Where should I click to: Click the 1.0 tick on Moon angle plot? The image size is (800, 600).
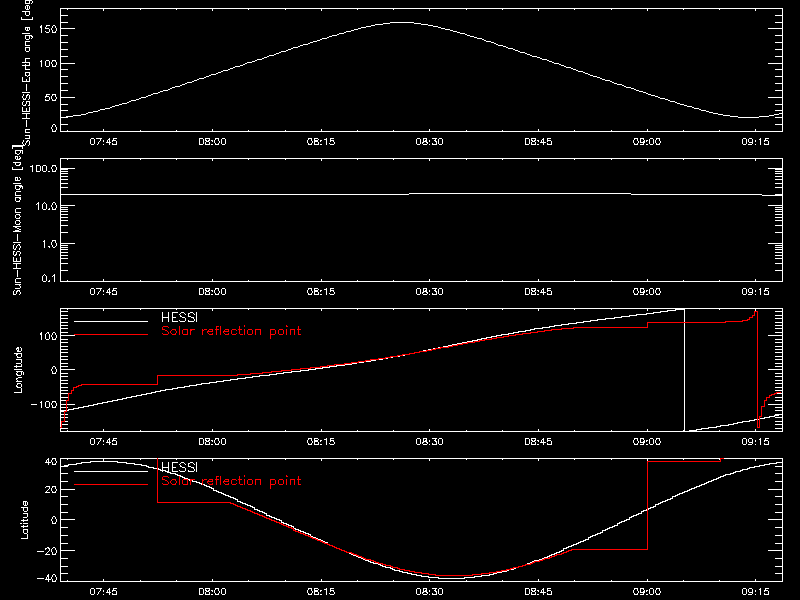click(x=49, y=244)
